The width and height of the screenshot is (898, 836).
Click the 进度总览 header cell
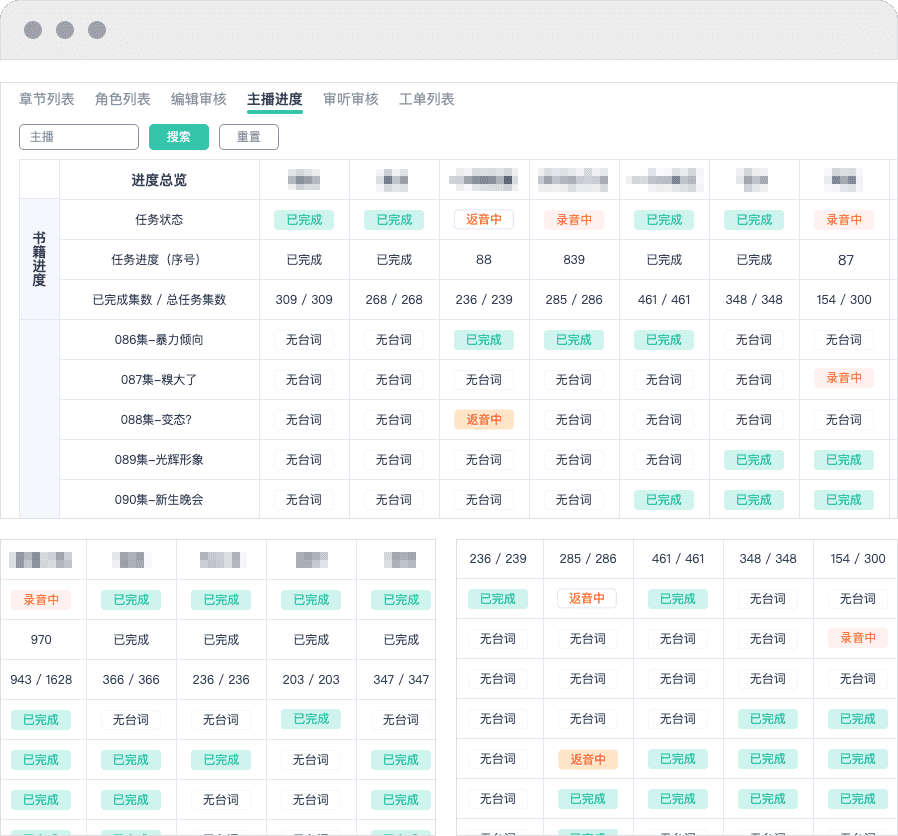coord(159,181)
